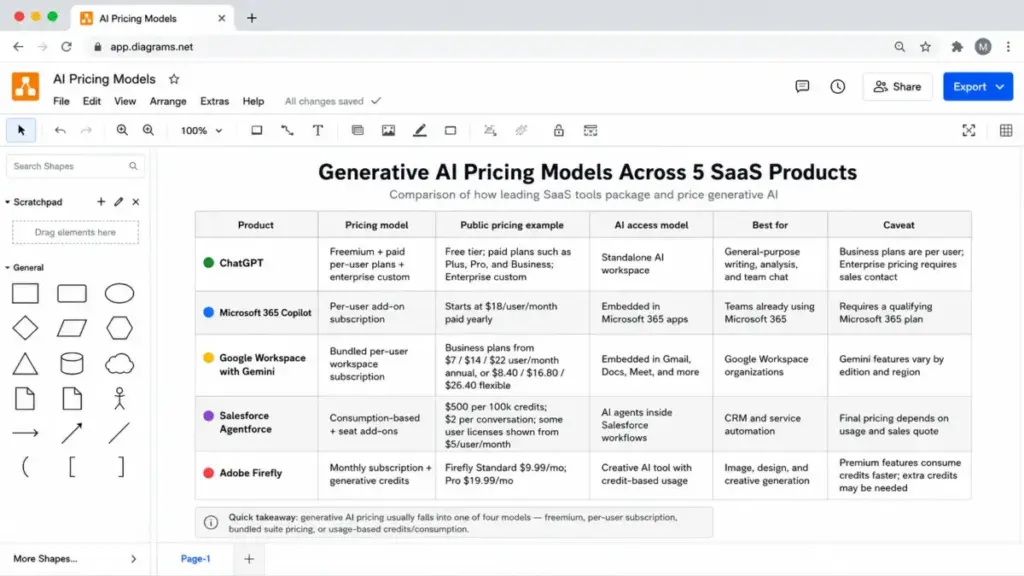
Task: Select the ChatGPT green dot marker
Action: (208, 263)
